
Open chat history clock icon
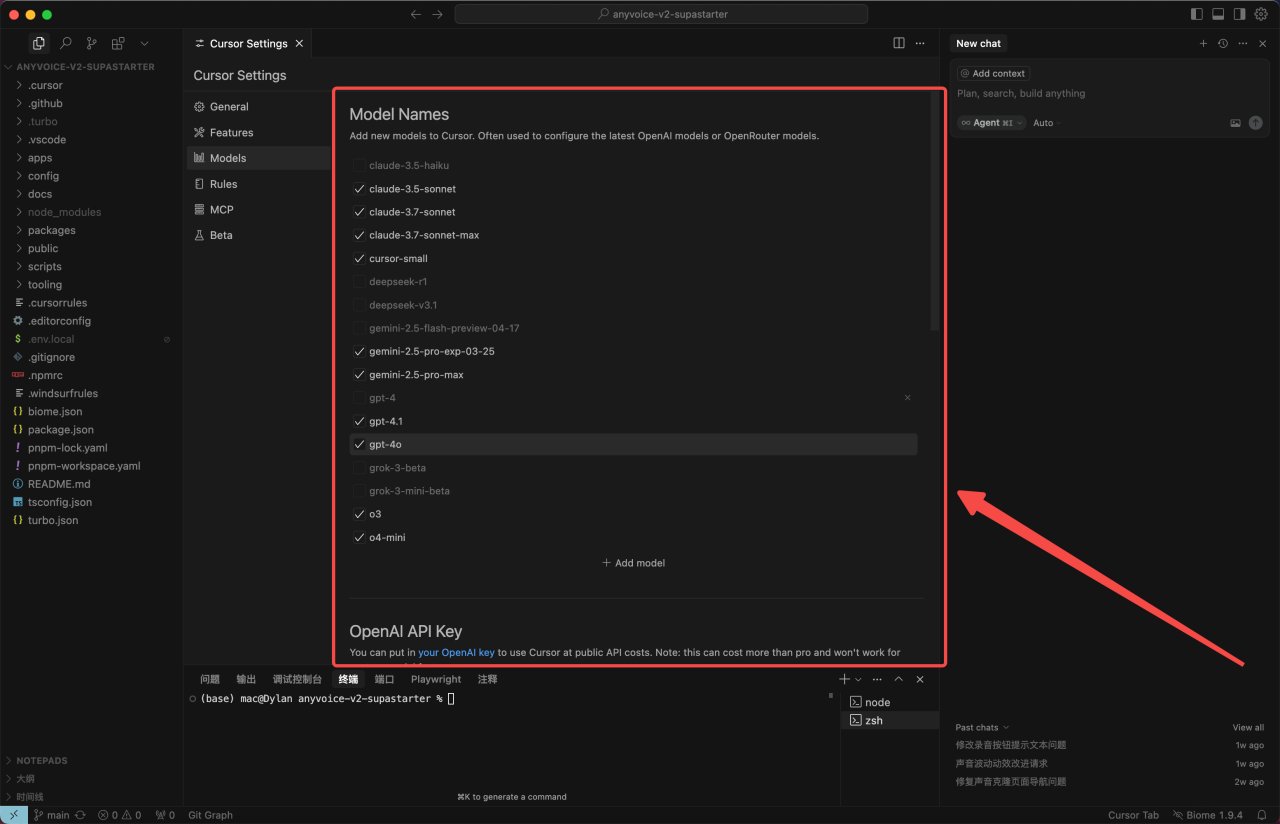pyautogui.click(x=1223, y=43)
